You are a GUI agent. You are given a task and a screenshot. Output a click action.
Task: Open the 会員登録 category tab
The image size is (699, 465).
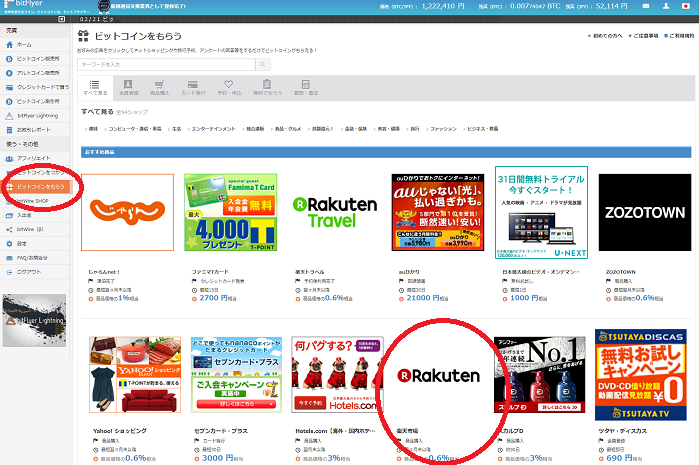click(128, 88)
